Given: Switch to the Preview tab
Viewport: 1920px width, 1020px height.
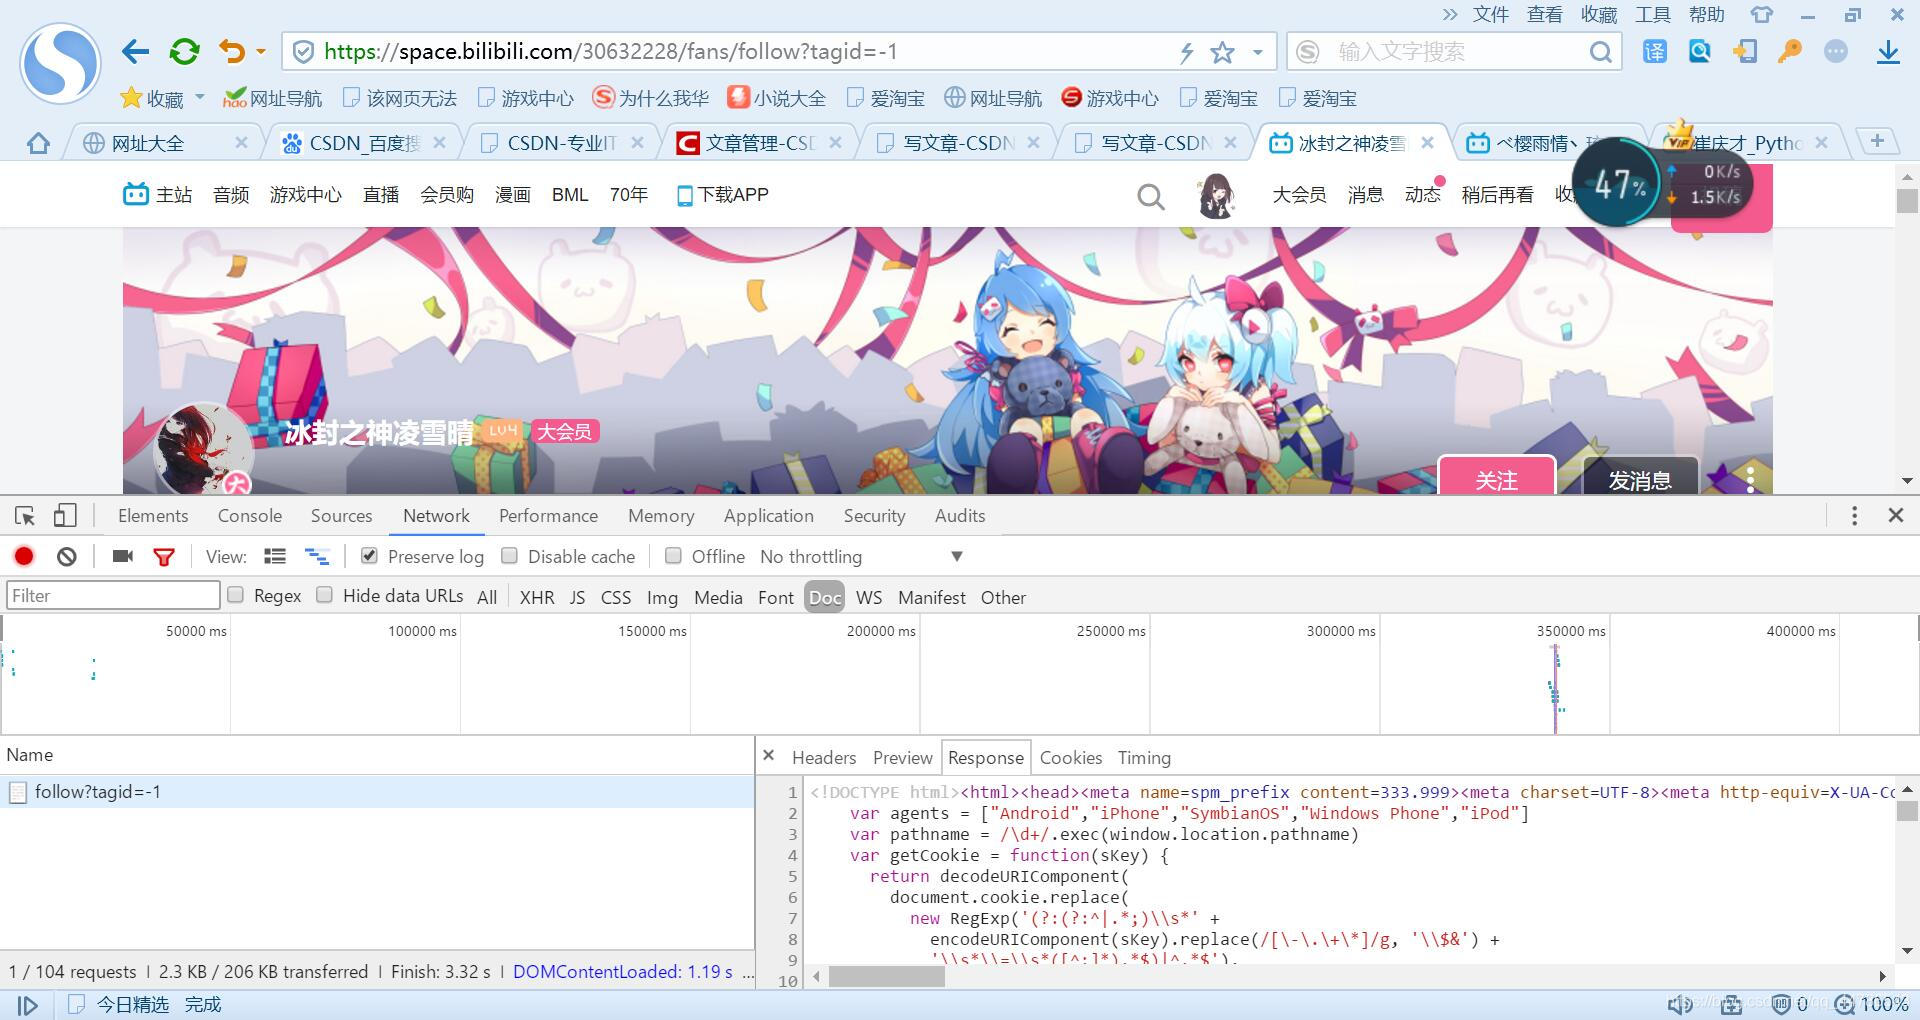Looking at the screenshot, I should pos(902,758).
